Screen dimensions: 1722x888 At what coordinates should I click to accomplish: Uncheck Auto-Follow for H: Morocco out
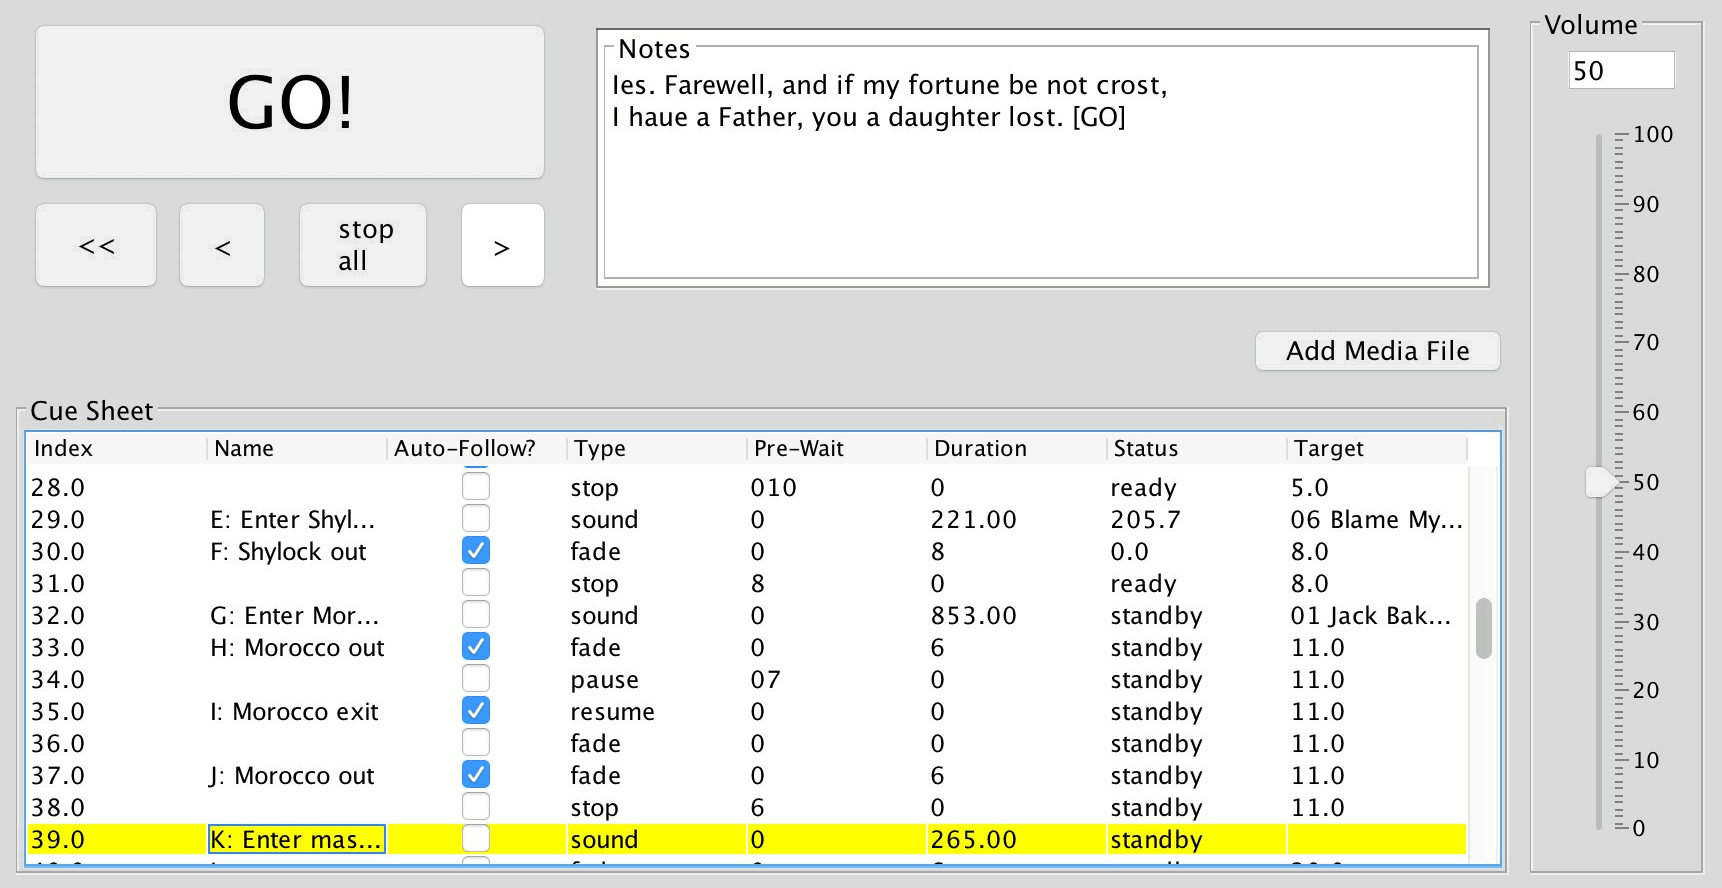476,647
